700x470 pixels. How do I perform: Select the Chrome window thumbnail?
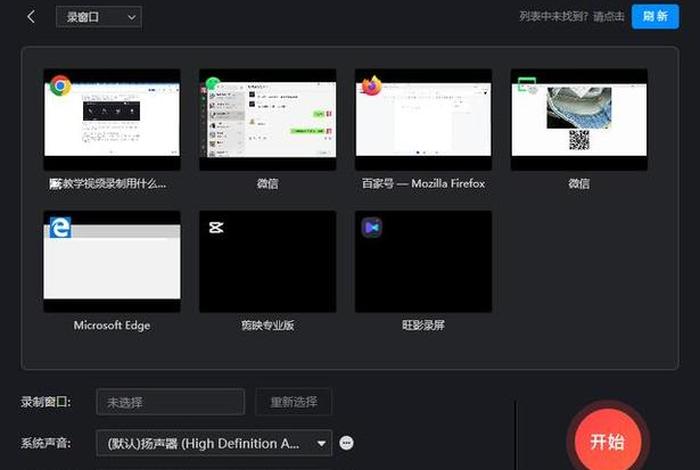click(112, 119)
